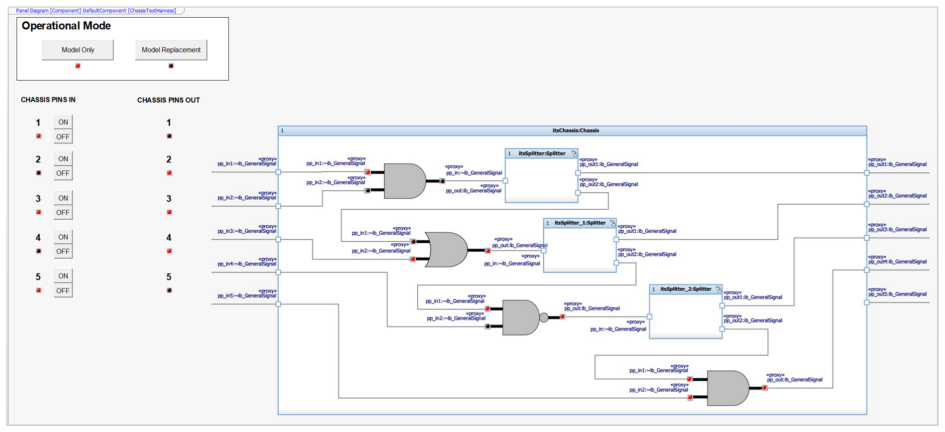Click the AND gate at top of chassis
Viewport: 945px width, 432px height.
point(405,181)
